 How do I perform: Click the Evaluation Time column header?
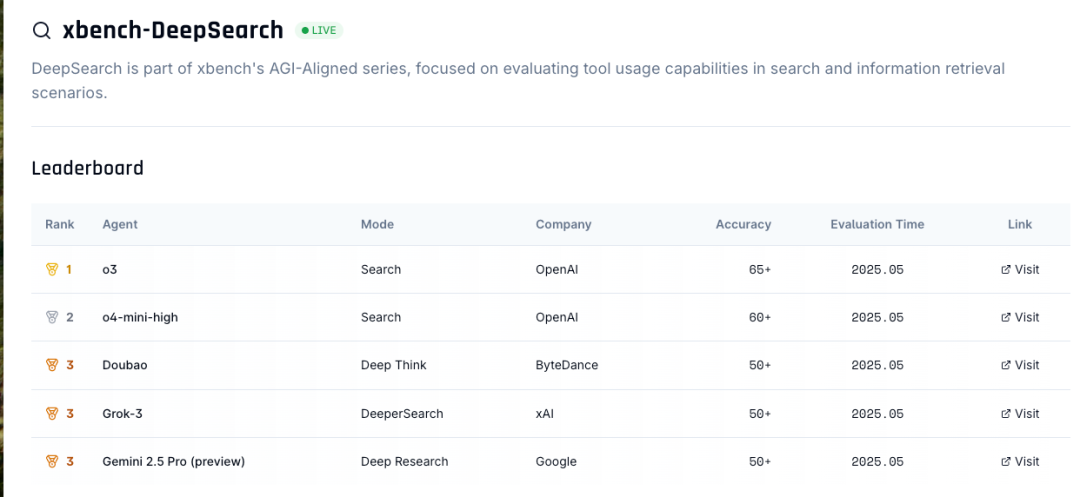tap(877, 225)
